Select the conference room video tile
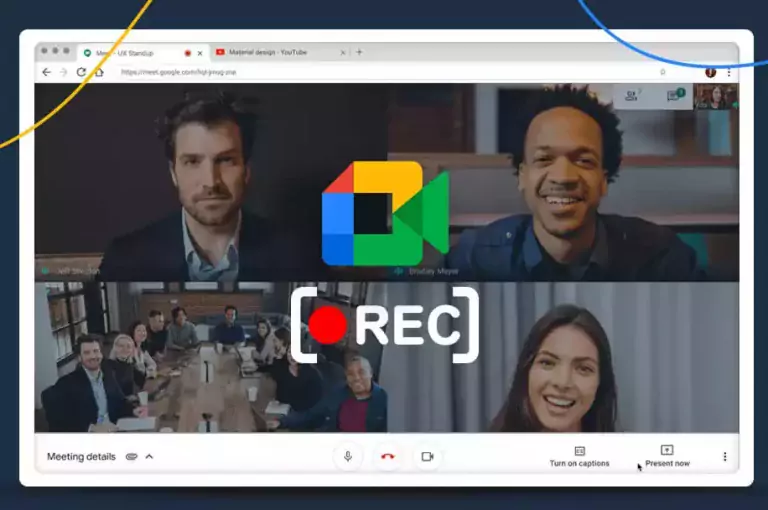768x510 pixels. pos(211,357)
